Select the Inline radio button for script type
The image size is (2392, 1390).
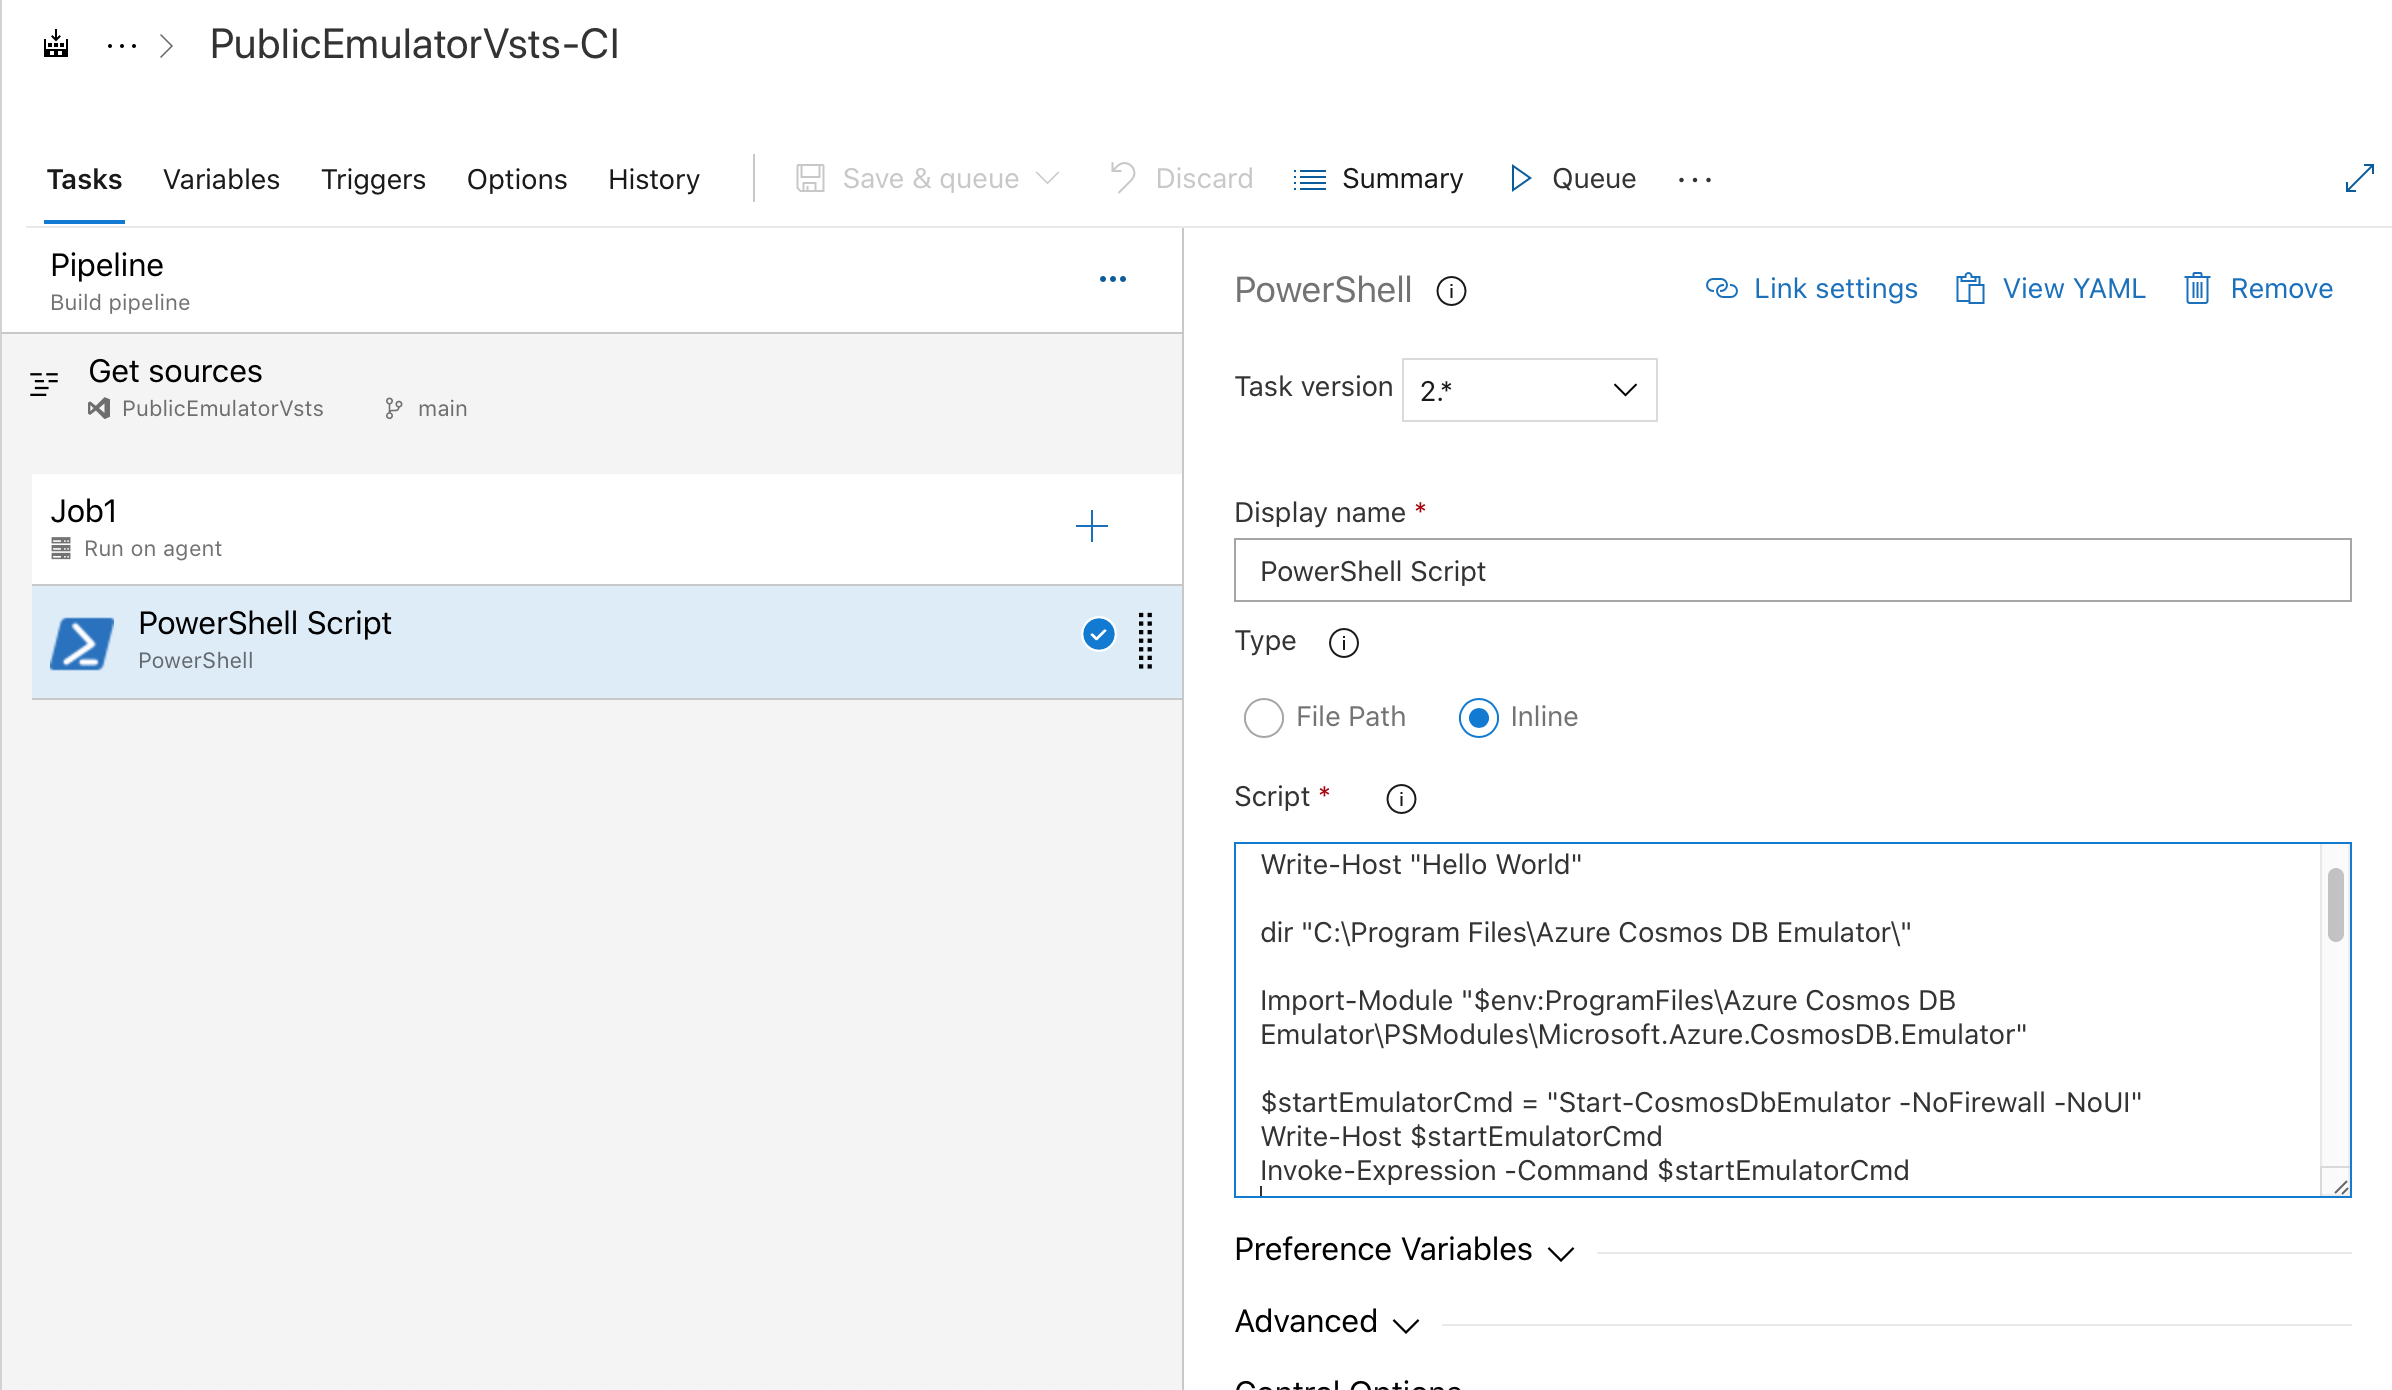pyautogui.click(x=1477, y=717)
